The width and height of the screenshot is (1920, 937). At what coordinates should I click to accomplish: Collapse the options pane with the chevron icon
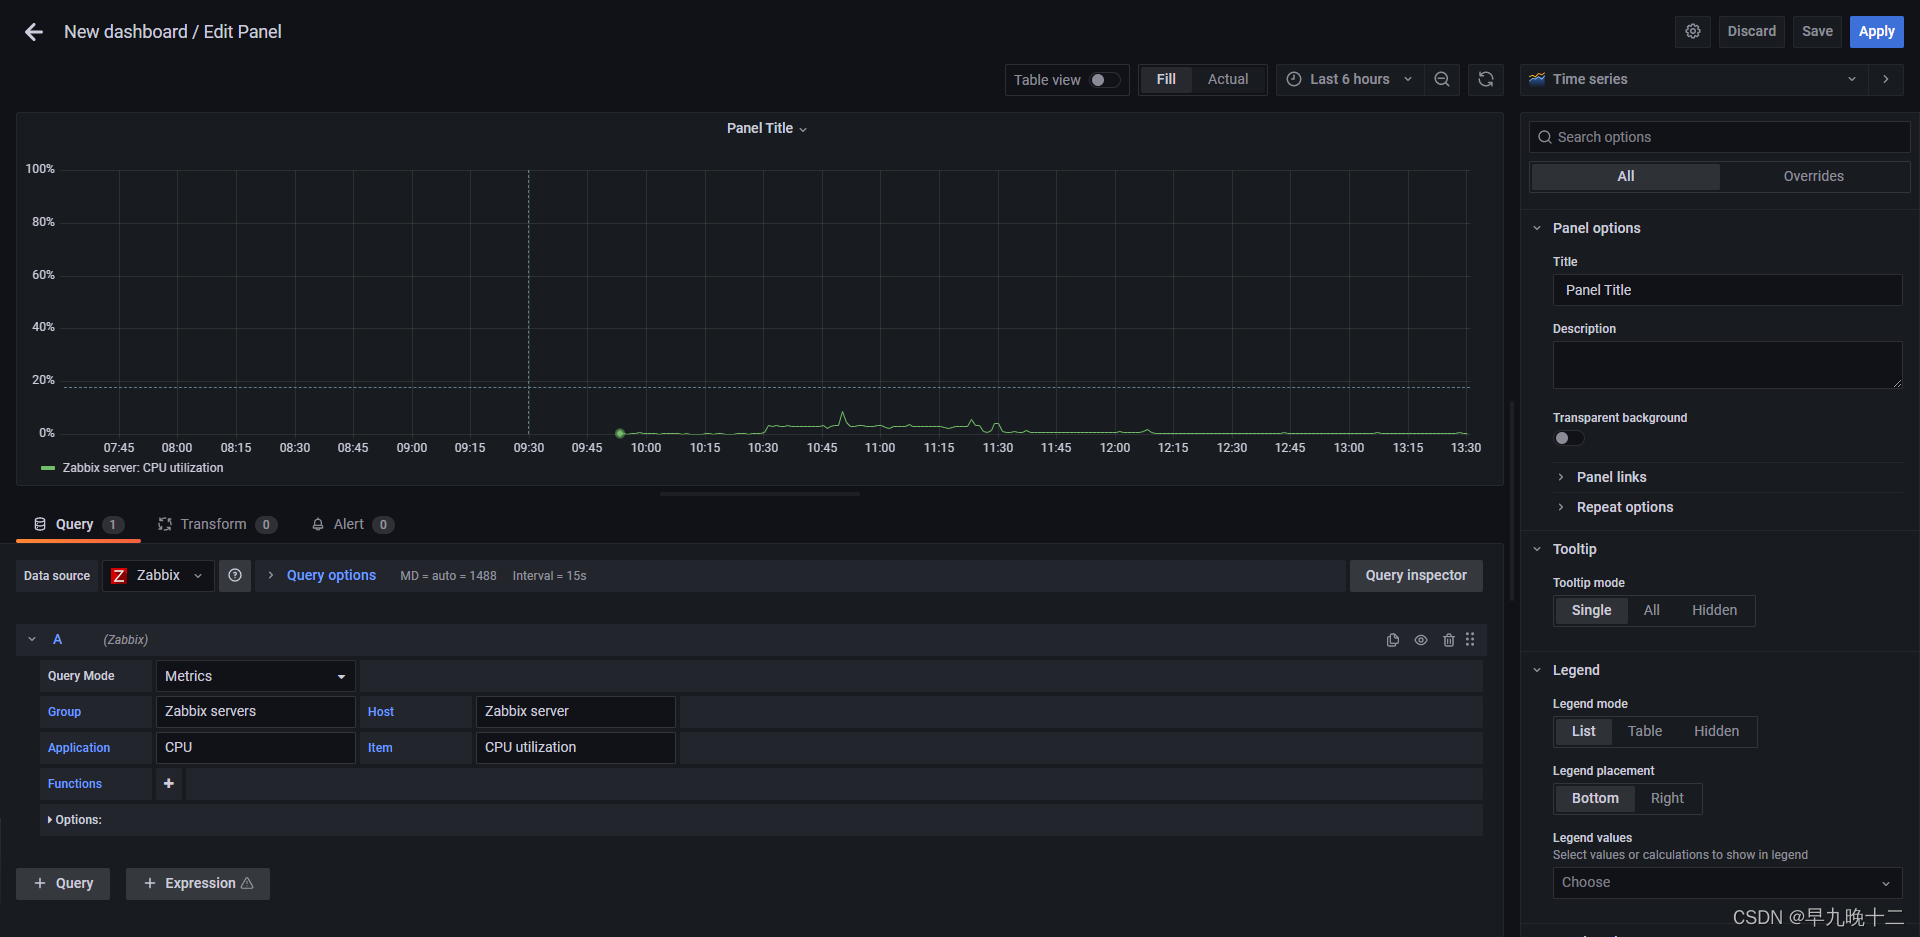(1886, 79)
